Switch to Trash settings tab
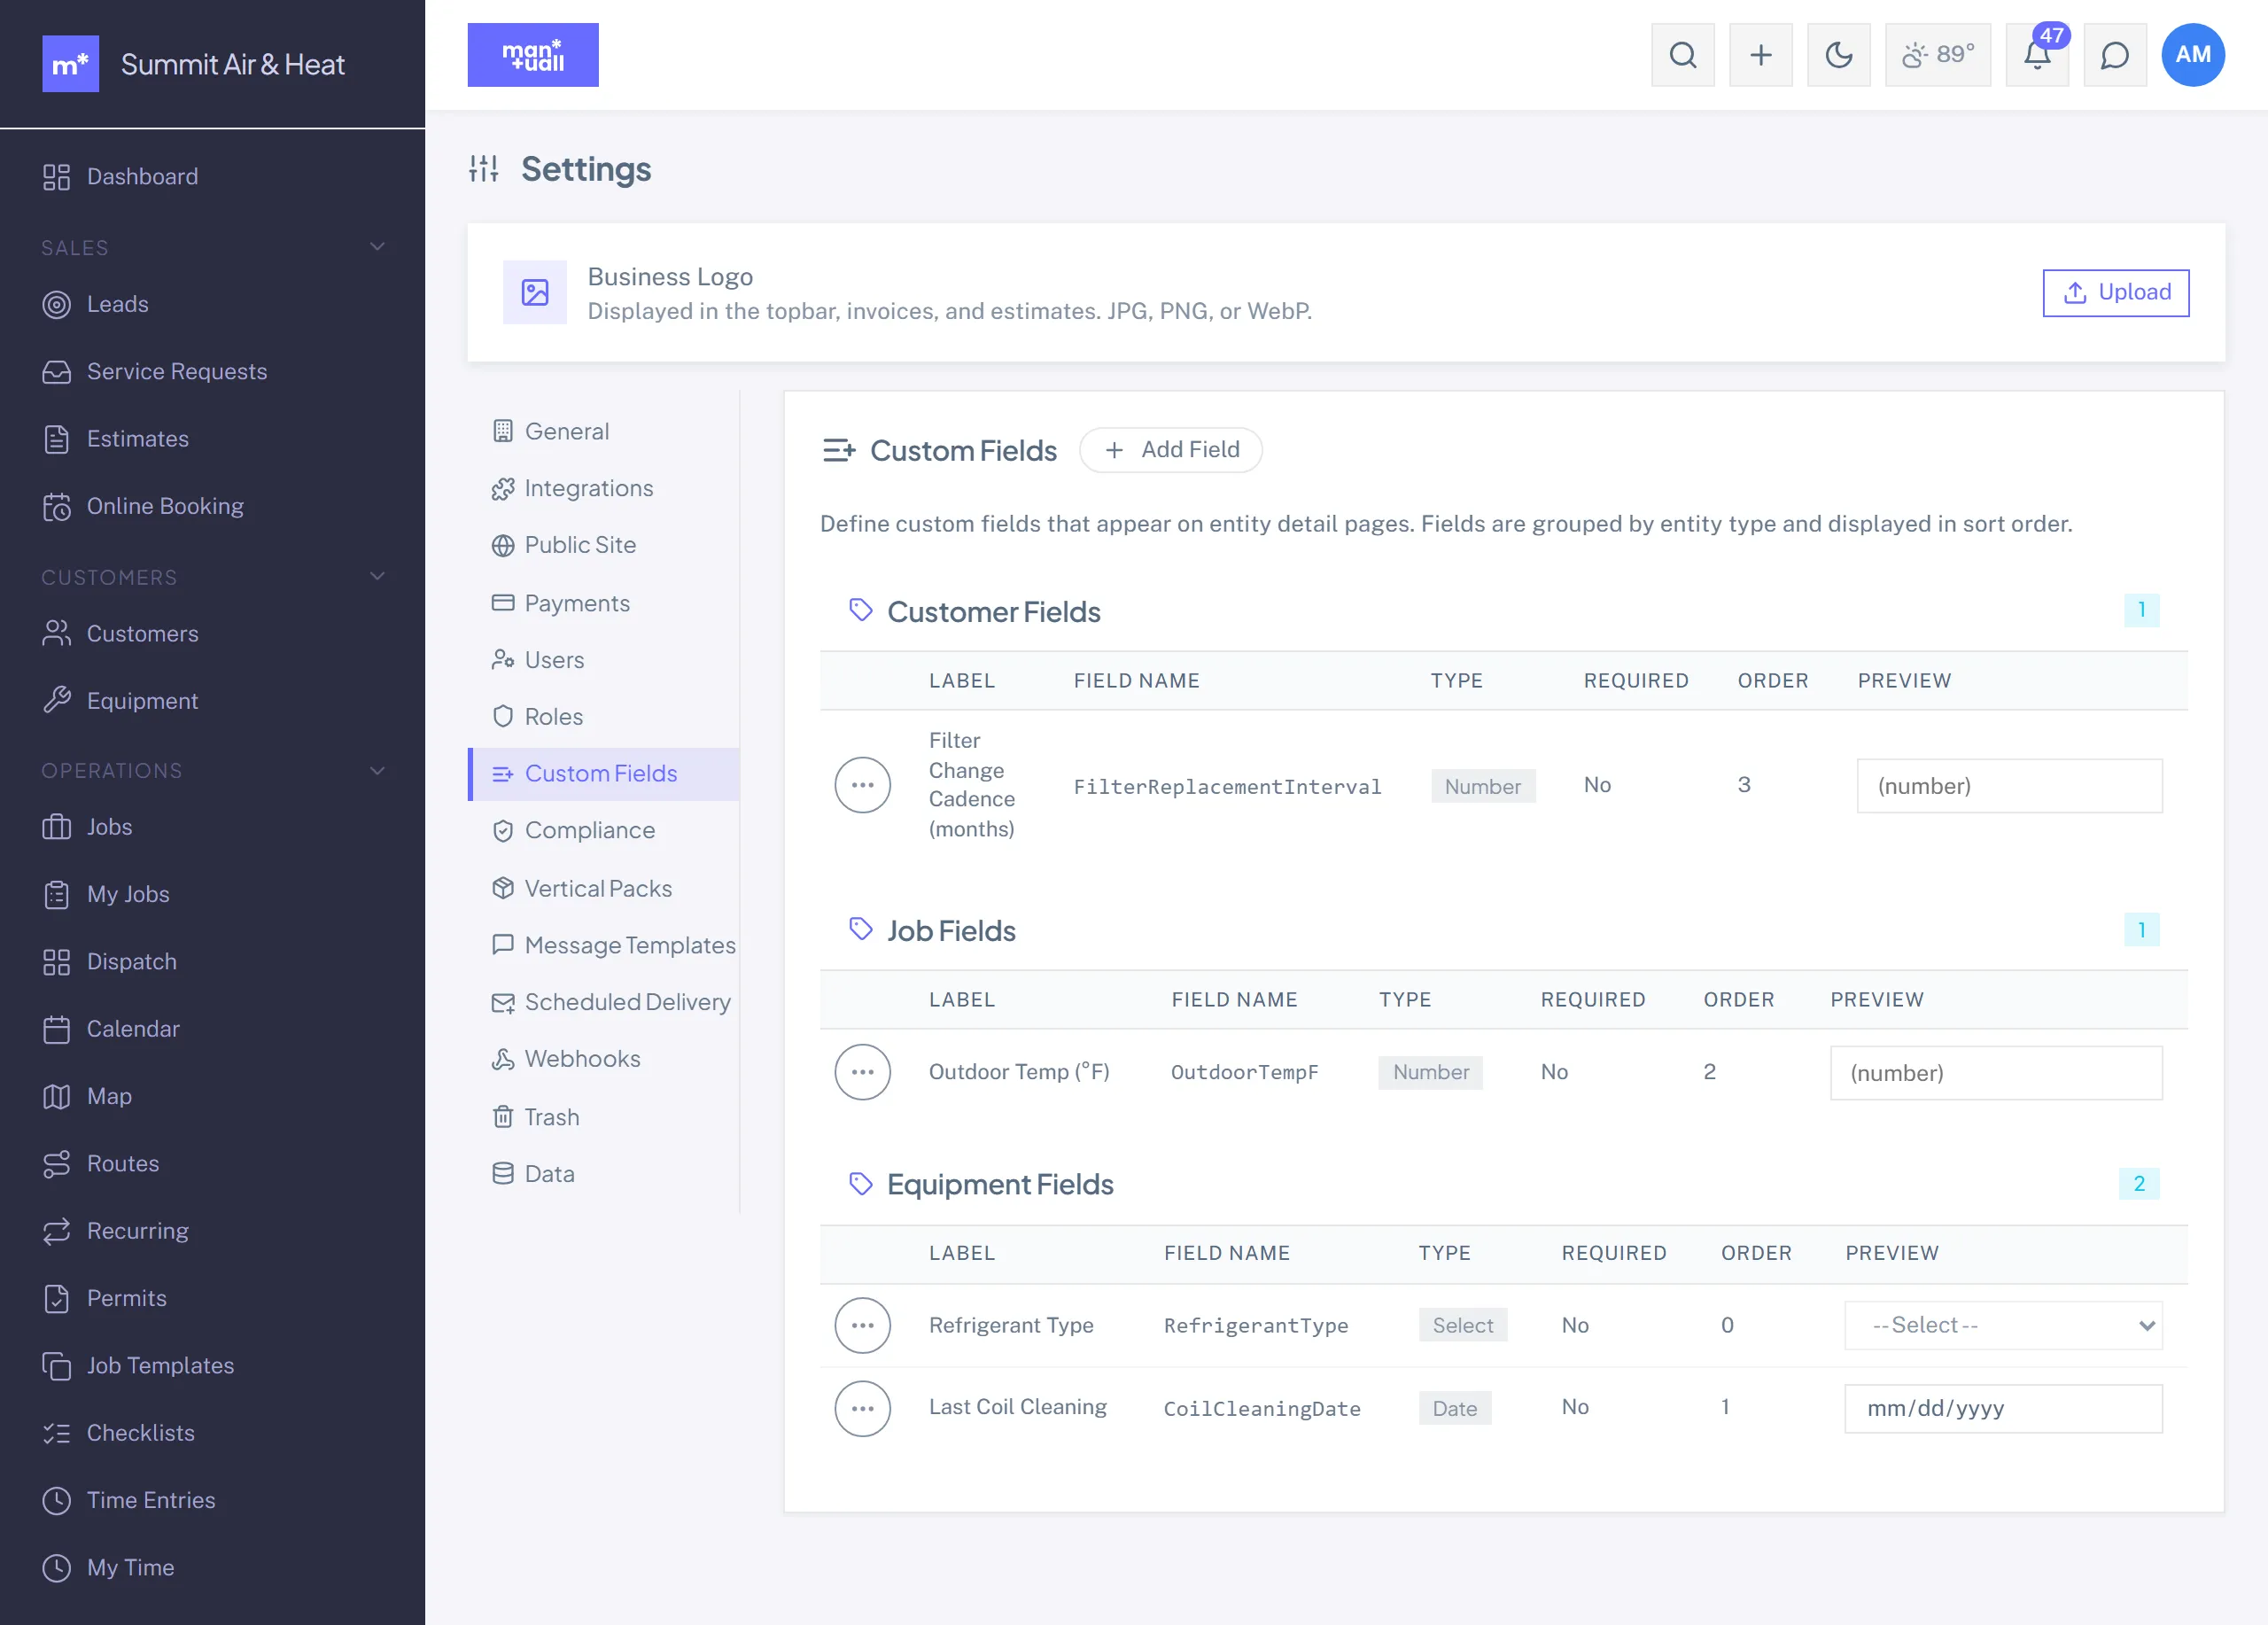 pos(604,1118)
